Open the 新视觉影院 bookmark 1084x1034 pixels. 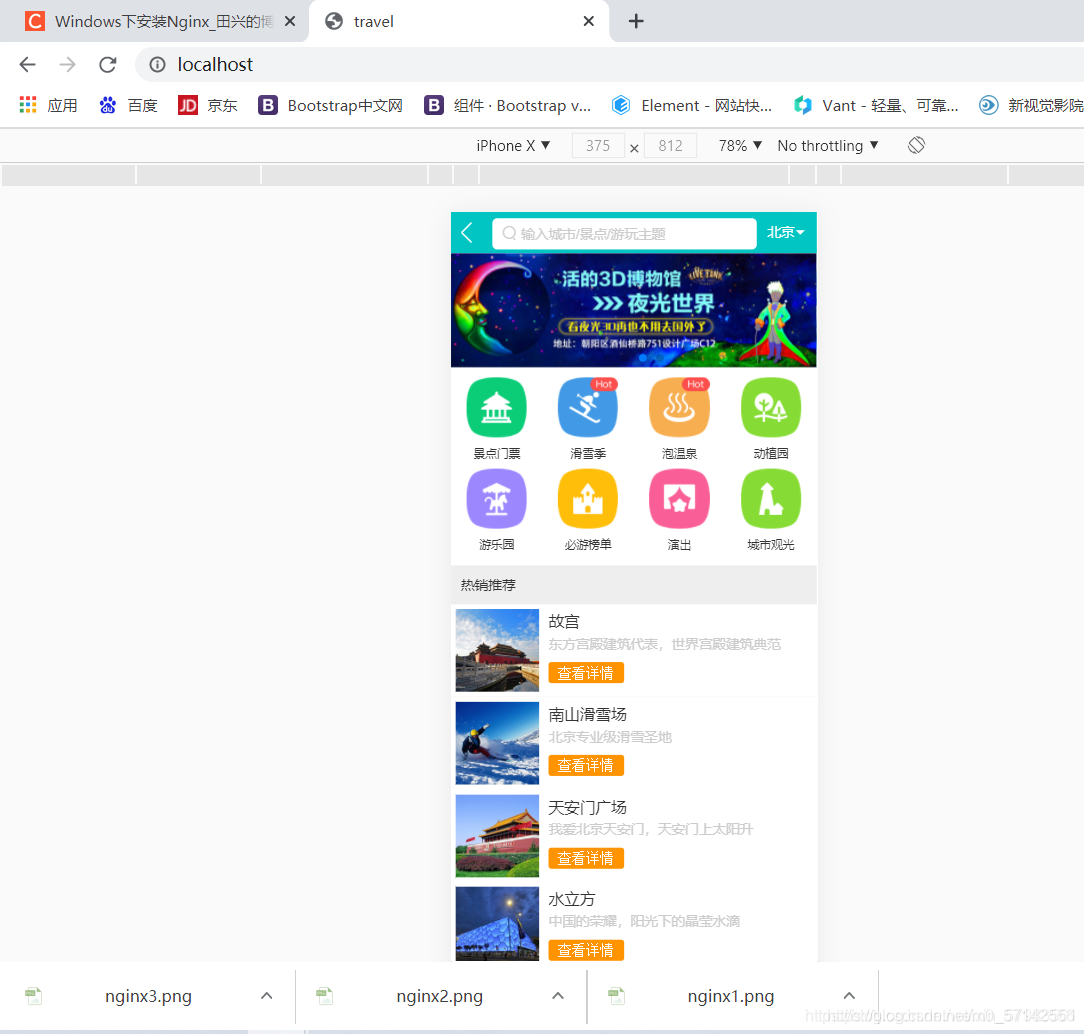[1031, 105]
